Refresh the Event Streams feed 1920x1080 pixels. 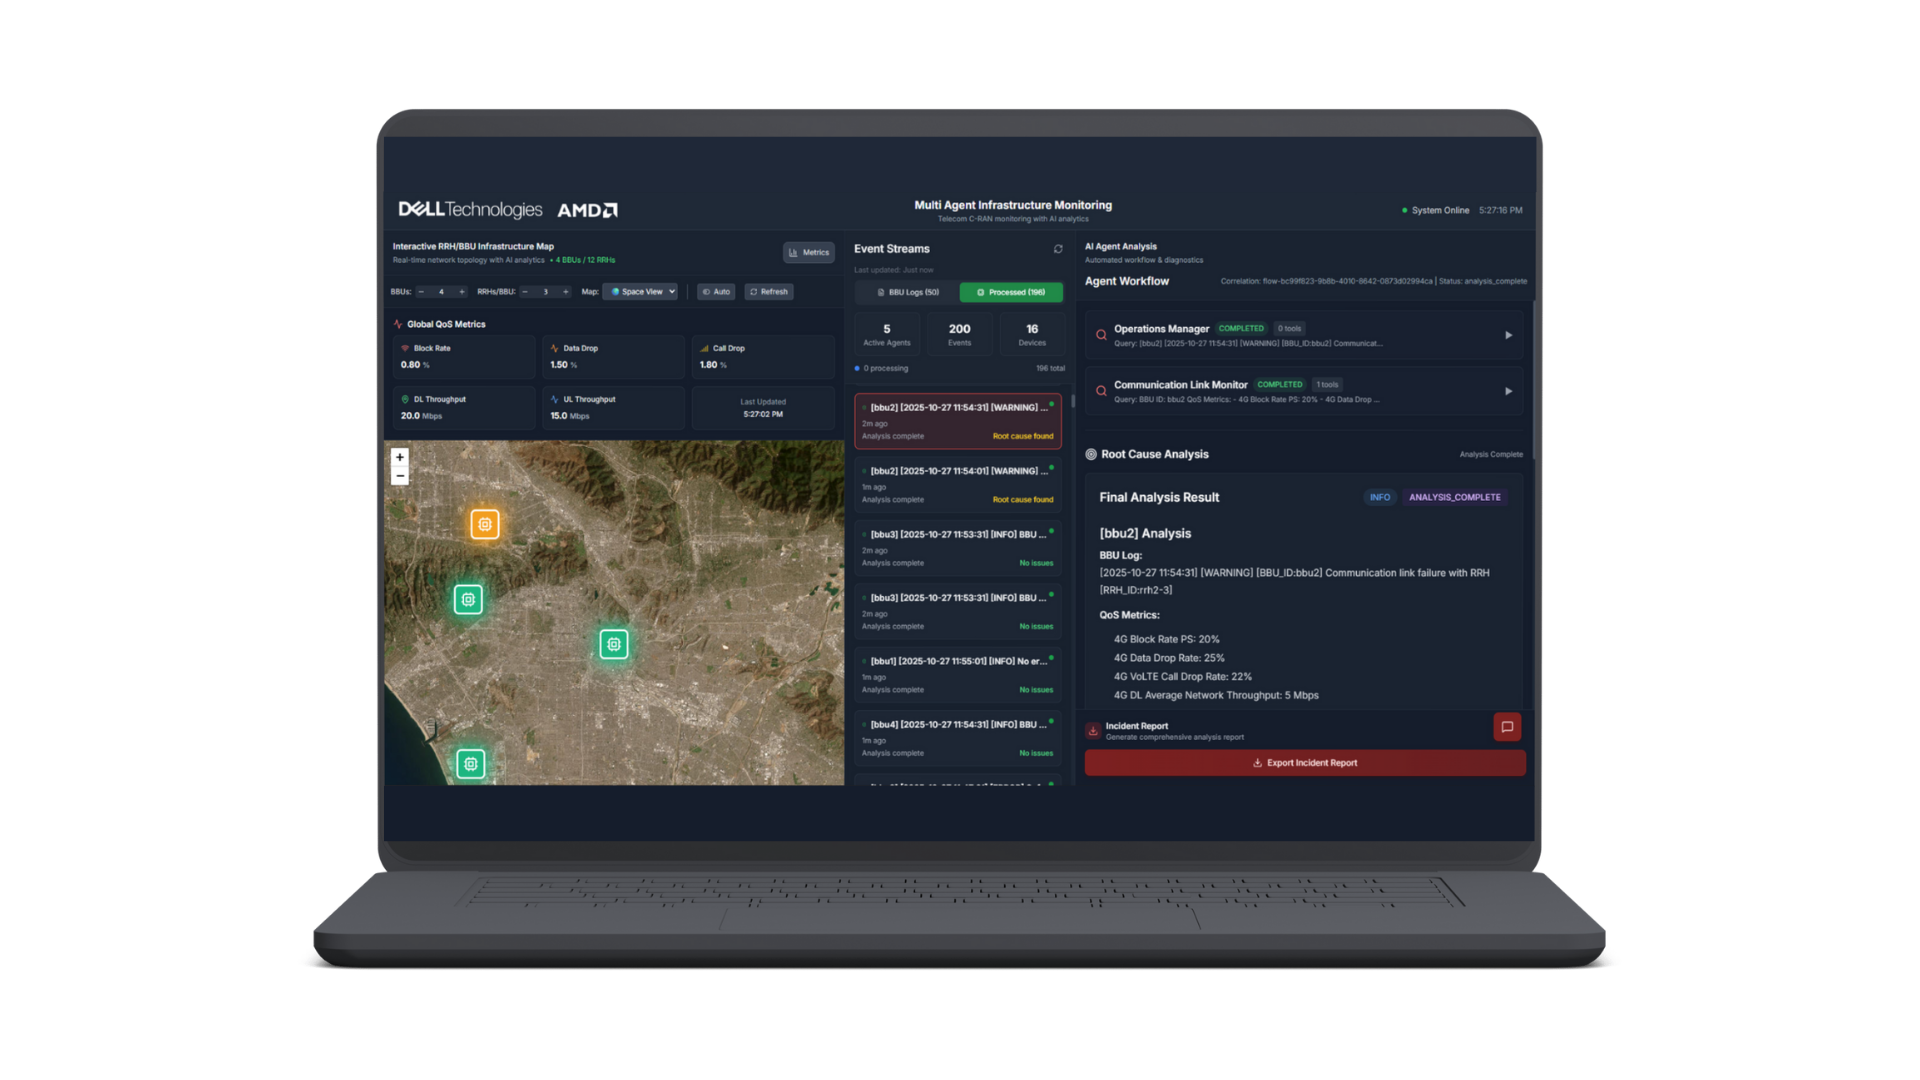coord(1058,249)
